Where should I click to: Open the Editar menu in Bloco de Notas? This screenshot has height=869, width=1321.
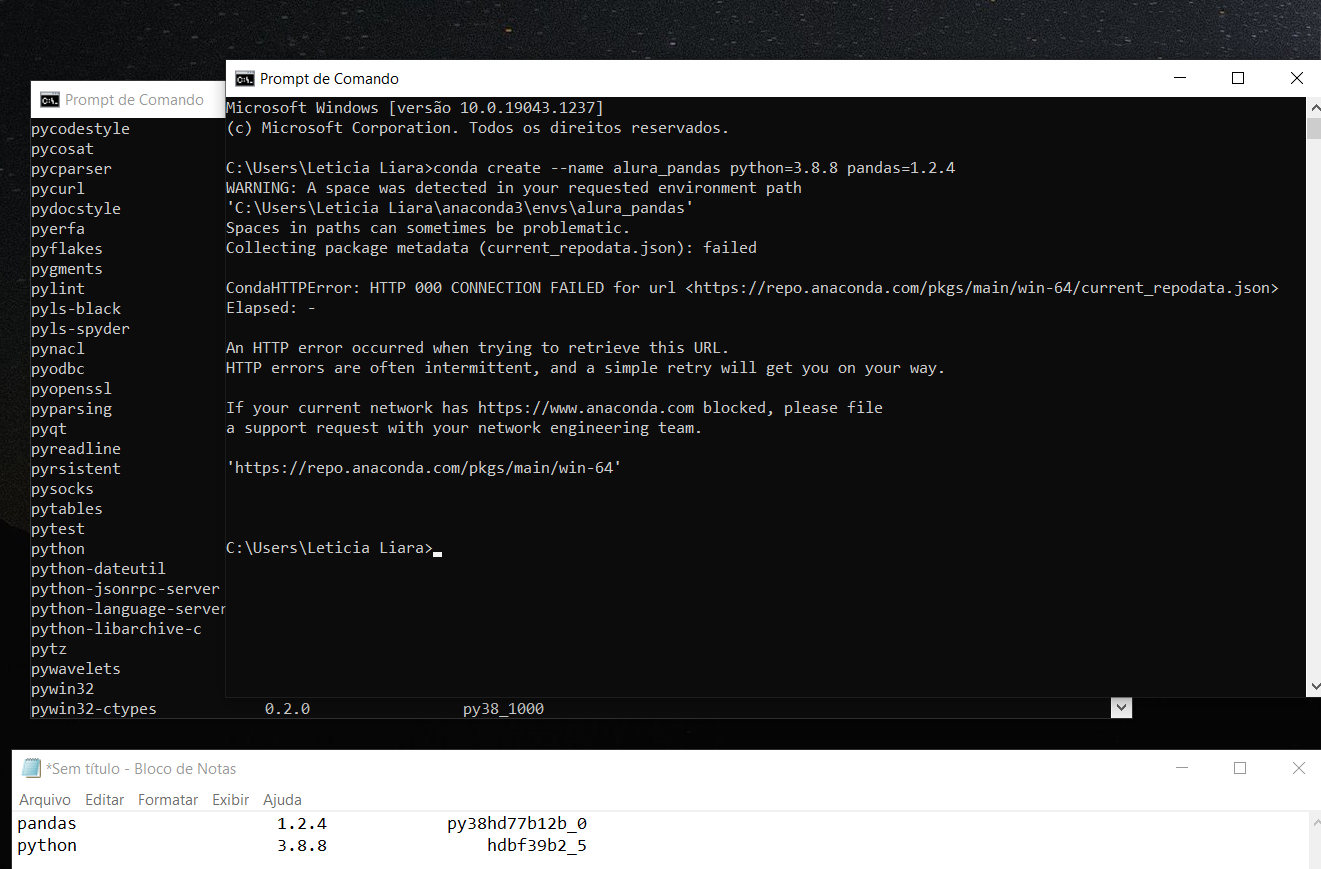coord(105,800)
